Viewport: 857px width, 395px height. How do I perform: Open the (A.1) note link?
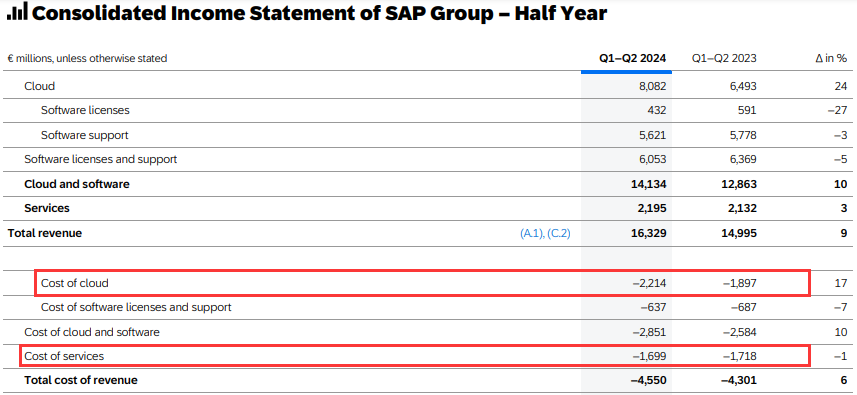(532, 233)
